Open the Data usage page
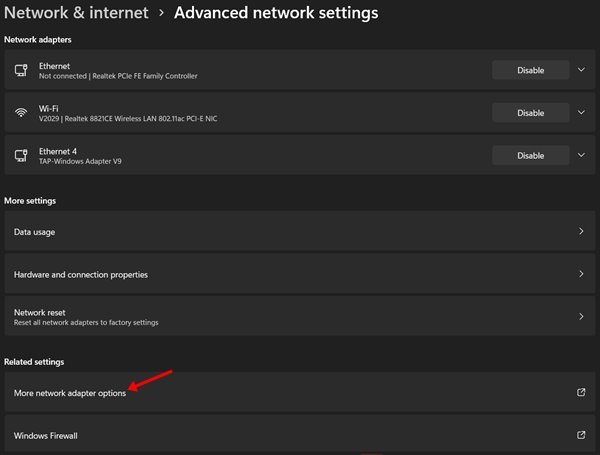 [300, 232]
